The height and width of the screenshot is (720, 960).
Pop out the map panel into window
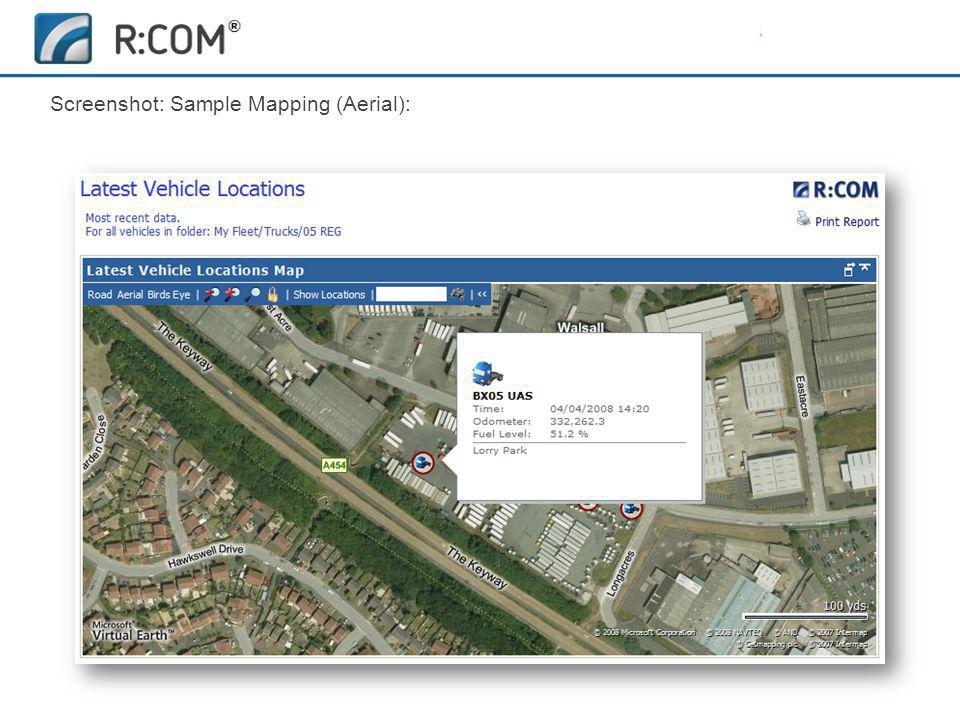[x=849, y=269]
